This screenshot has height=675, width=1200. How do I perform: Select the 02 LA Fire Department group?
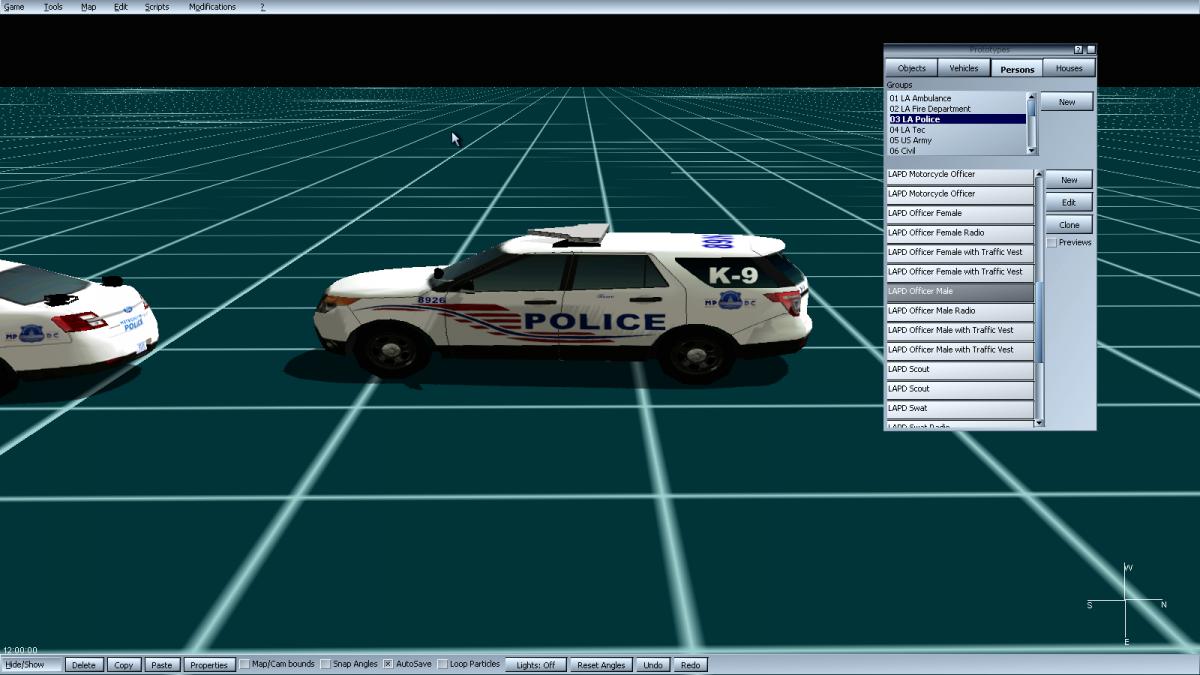pyautogui.click(x=957, y=109)
